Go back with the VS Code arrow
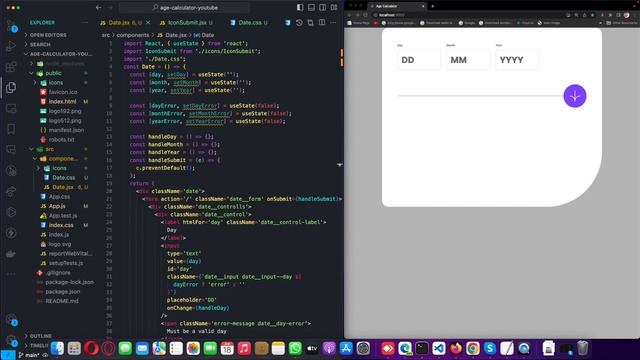 [x=98, y=7]
